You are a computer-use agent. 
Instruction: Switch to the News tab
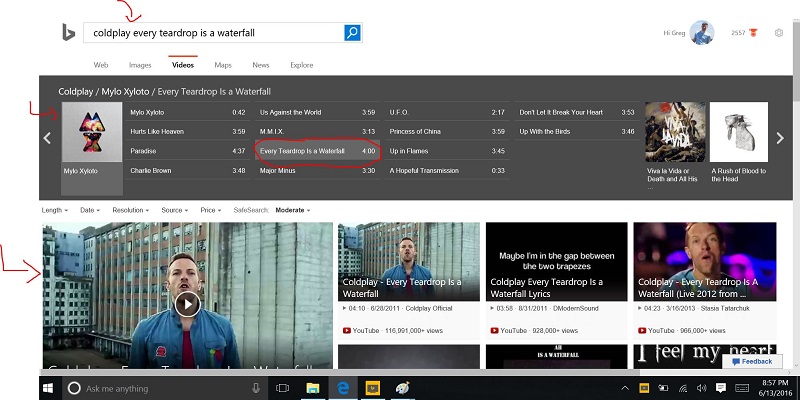coord(261,65)
